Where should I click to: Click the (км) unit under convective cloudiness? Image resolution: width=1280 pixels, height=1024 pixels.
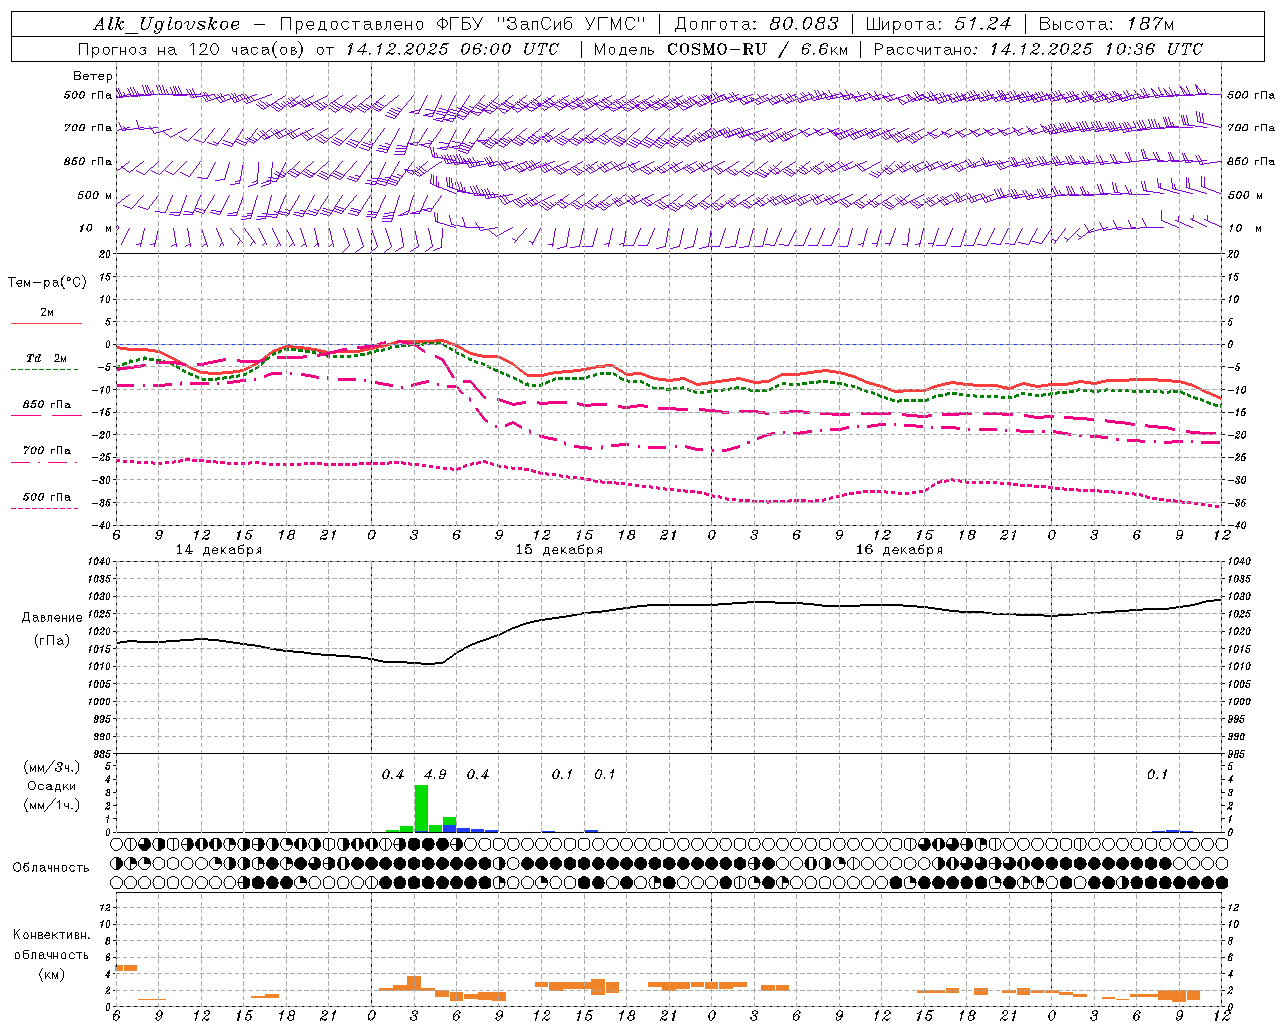(52, 974)
